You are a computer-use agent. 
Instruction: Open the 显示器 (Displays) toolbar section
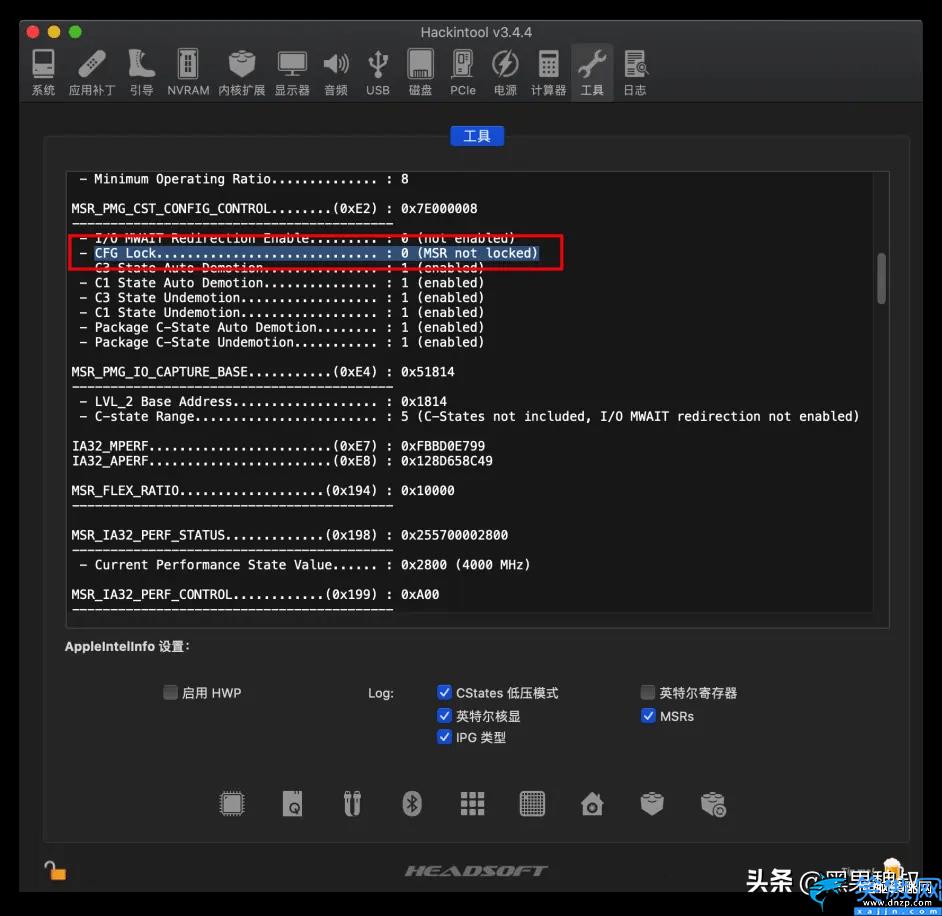click(x=292, y=72)
